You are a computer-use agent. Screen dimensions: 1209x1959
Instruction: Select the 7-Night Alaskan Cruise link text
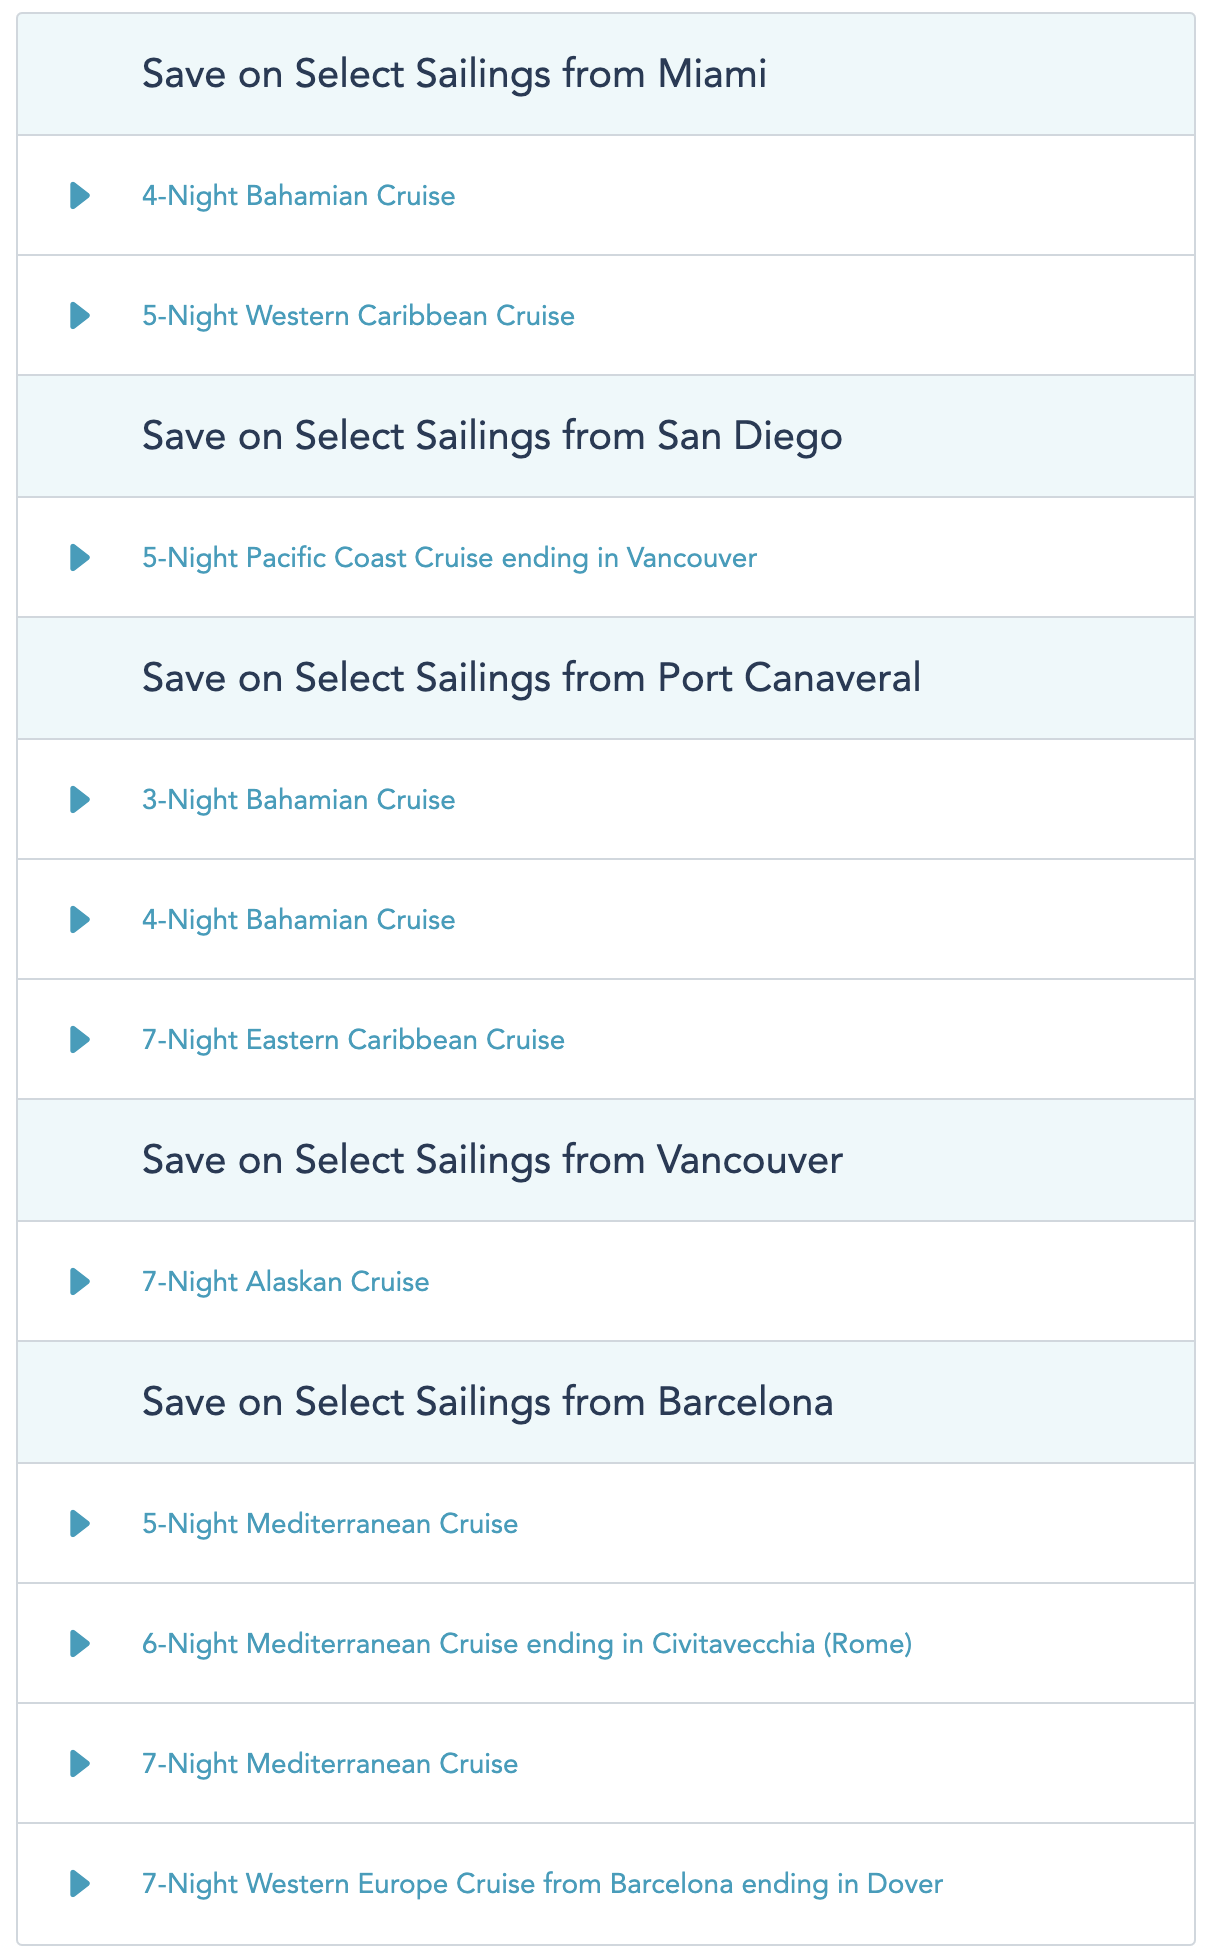(285, 1282)
